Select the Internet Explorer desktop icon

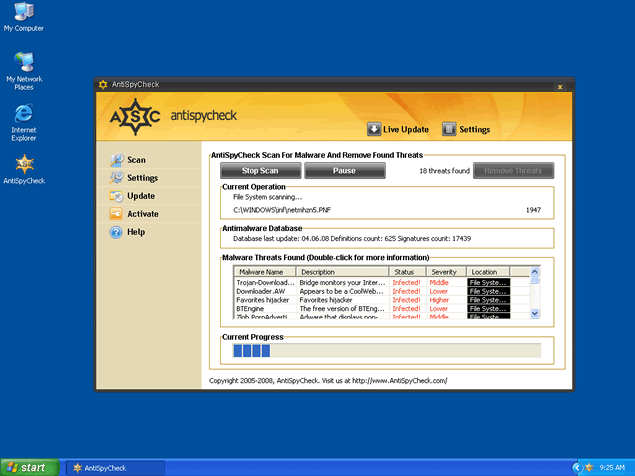tap(23, 112)
